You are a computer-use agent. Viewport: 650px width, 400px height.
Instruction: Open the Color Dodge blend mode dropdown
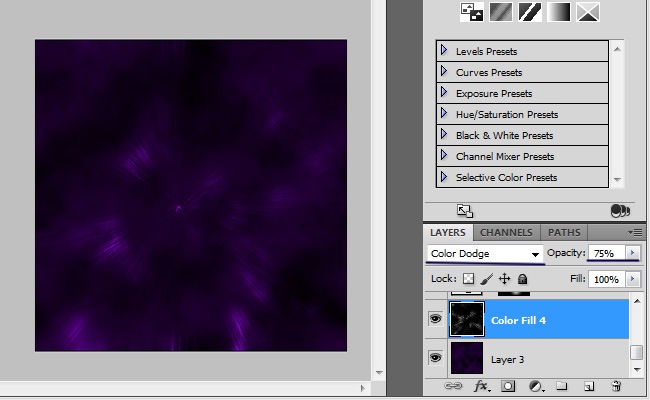tap(486, 254)
